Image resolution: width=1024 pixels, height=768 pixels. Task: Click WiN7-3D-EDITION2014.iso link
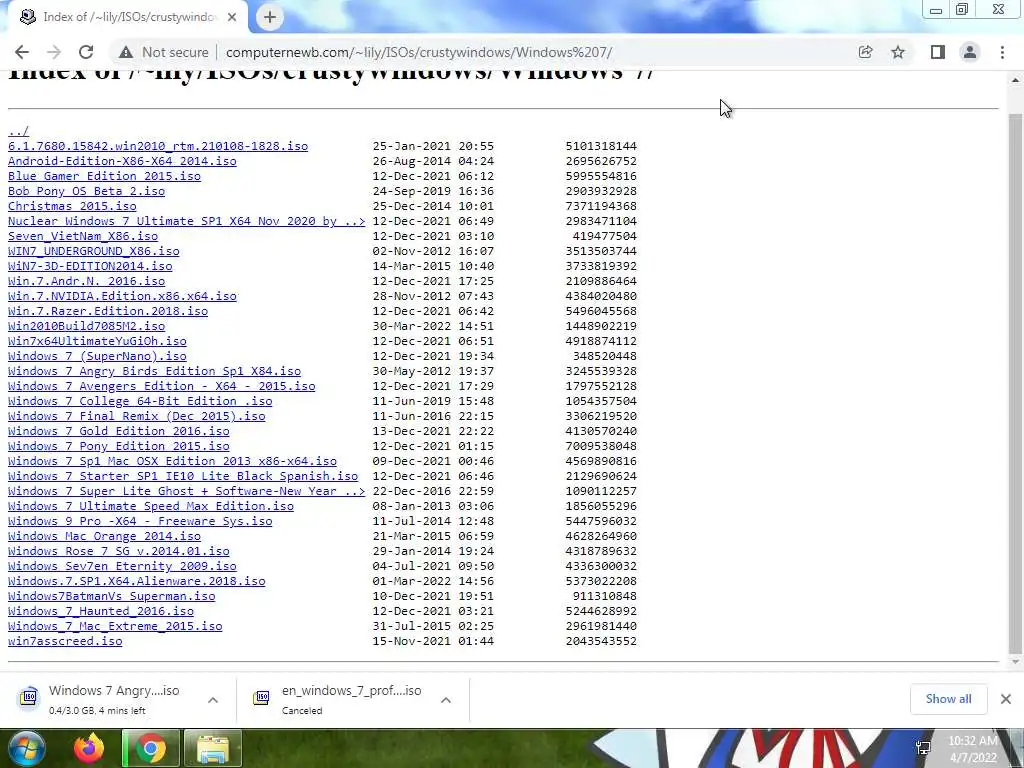(x=90, y=266)
